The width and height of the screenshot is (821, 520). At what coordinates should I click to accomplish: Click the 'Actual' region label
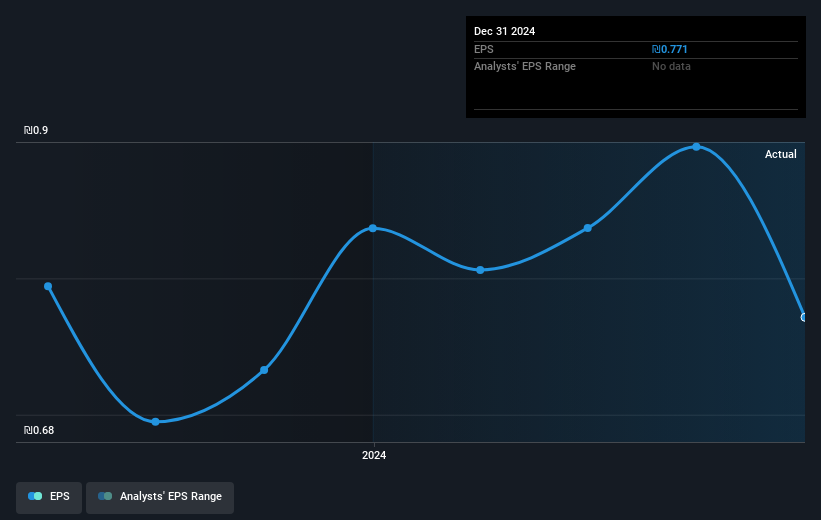point(781,154)
